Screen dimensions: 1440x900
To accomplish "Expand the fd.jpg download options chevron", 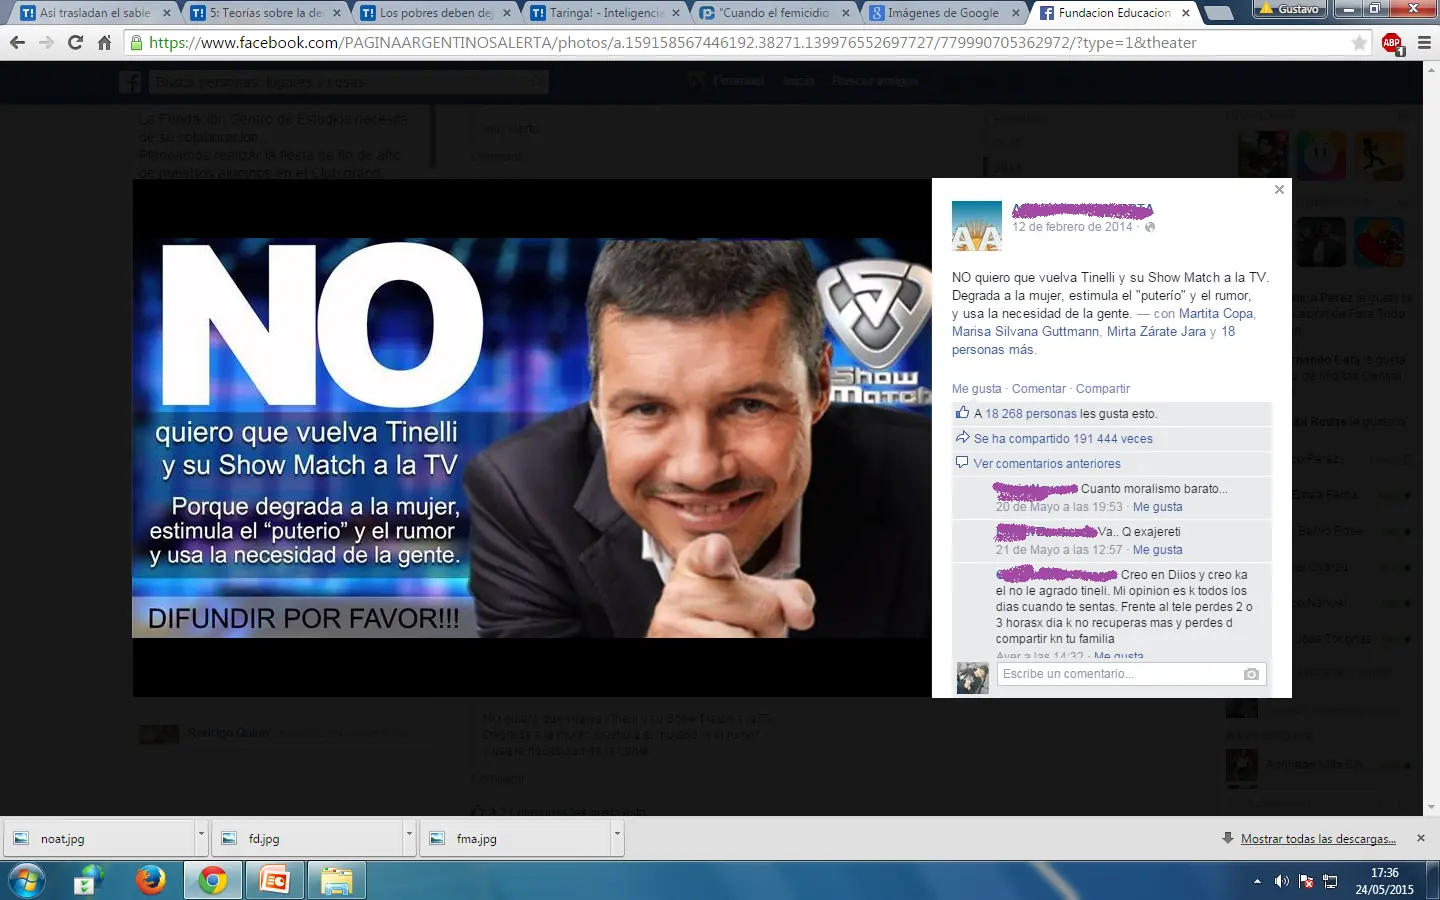I will coord(409,838).
